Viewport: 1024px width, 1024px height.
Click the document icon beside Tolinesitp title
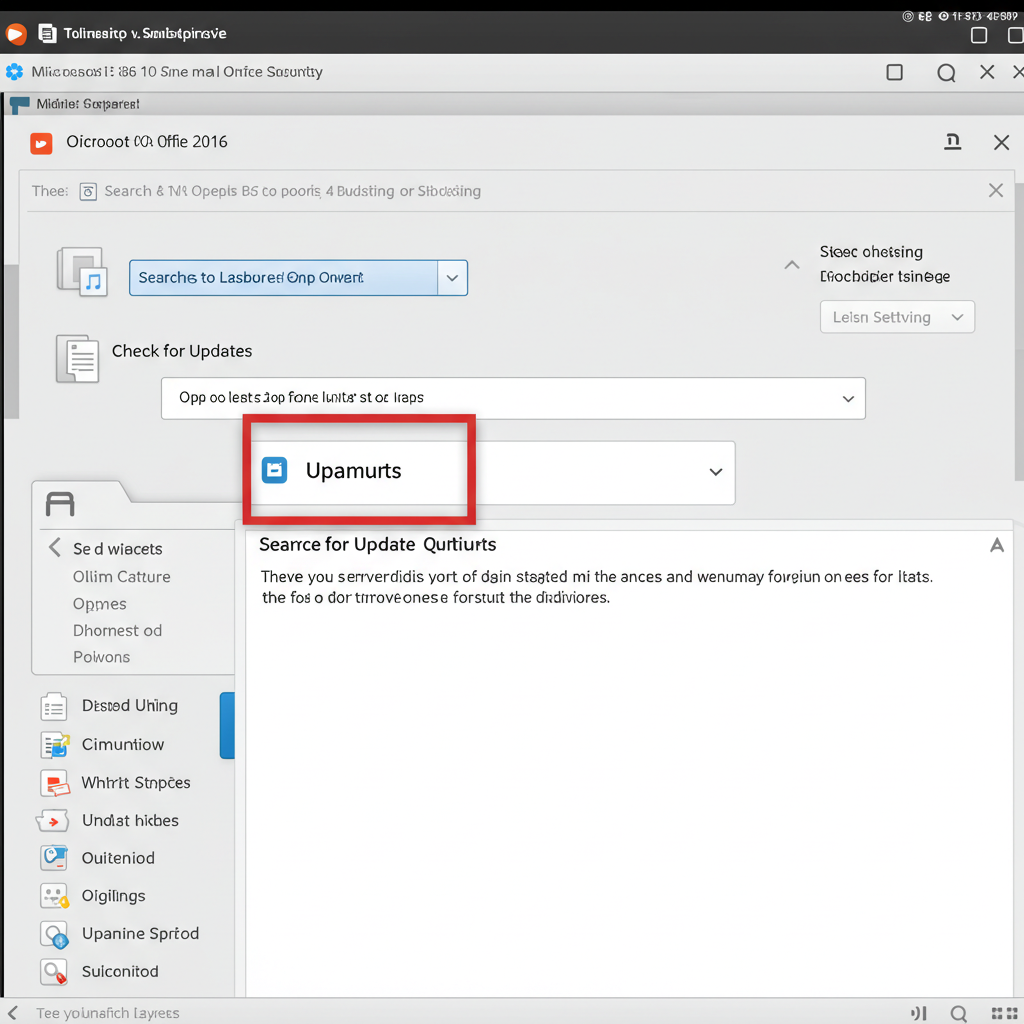[x=47, y=33]
